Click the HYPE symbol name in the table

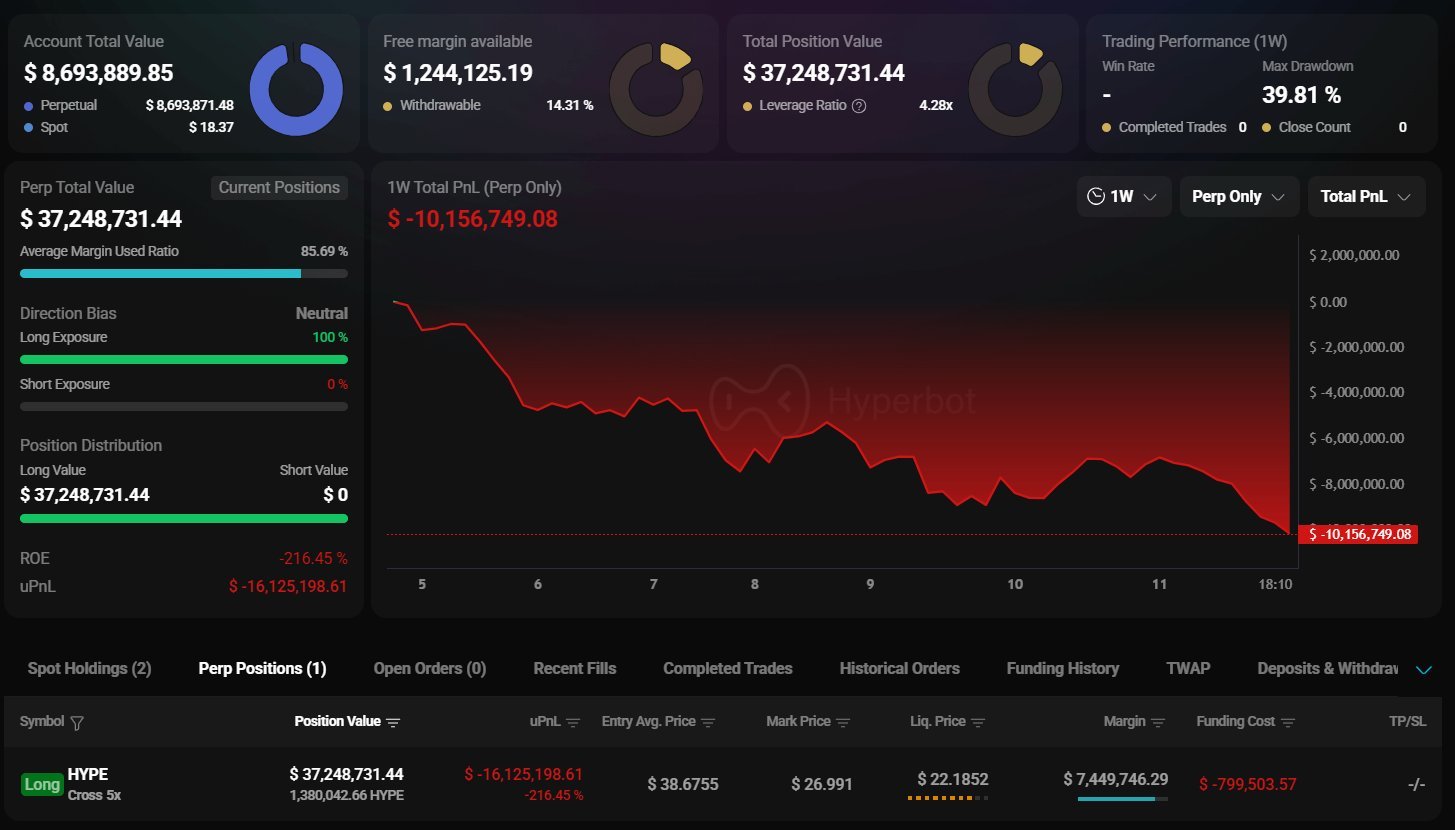point(88,774)
